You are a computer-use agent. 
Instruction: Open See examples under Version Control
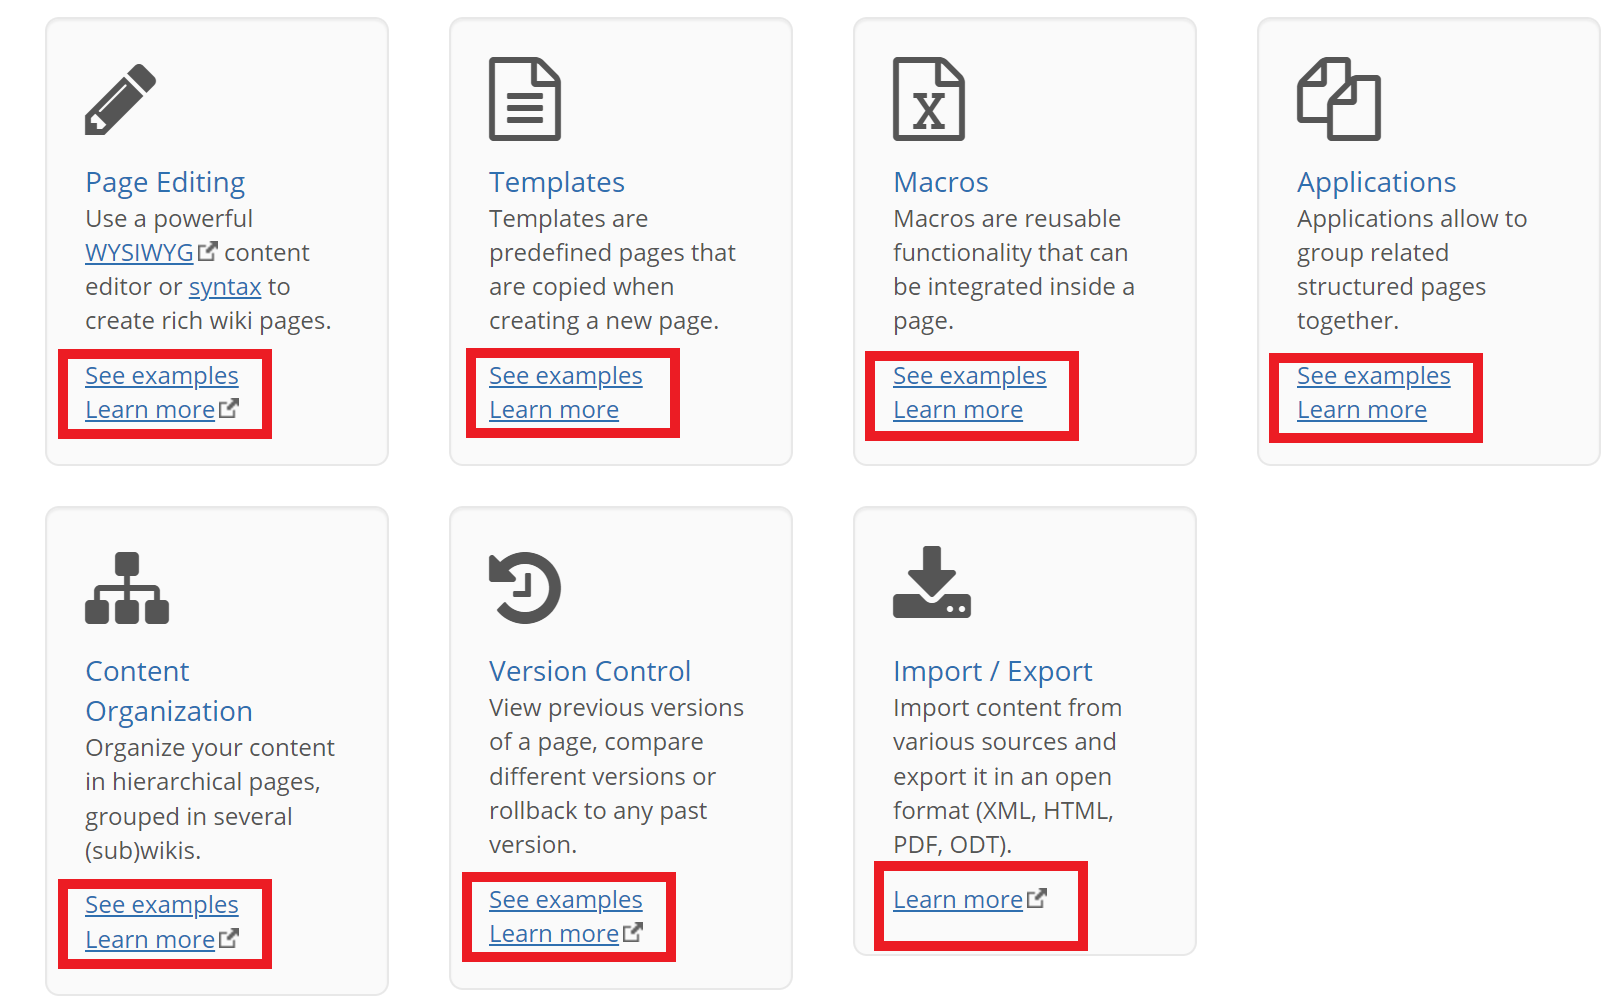click(566, 900)
